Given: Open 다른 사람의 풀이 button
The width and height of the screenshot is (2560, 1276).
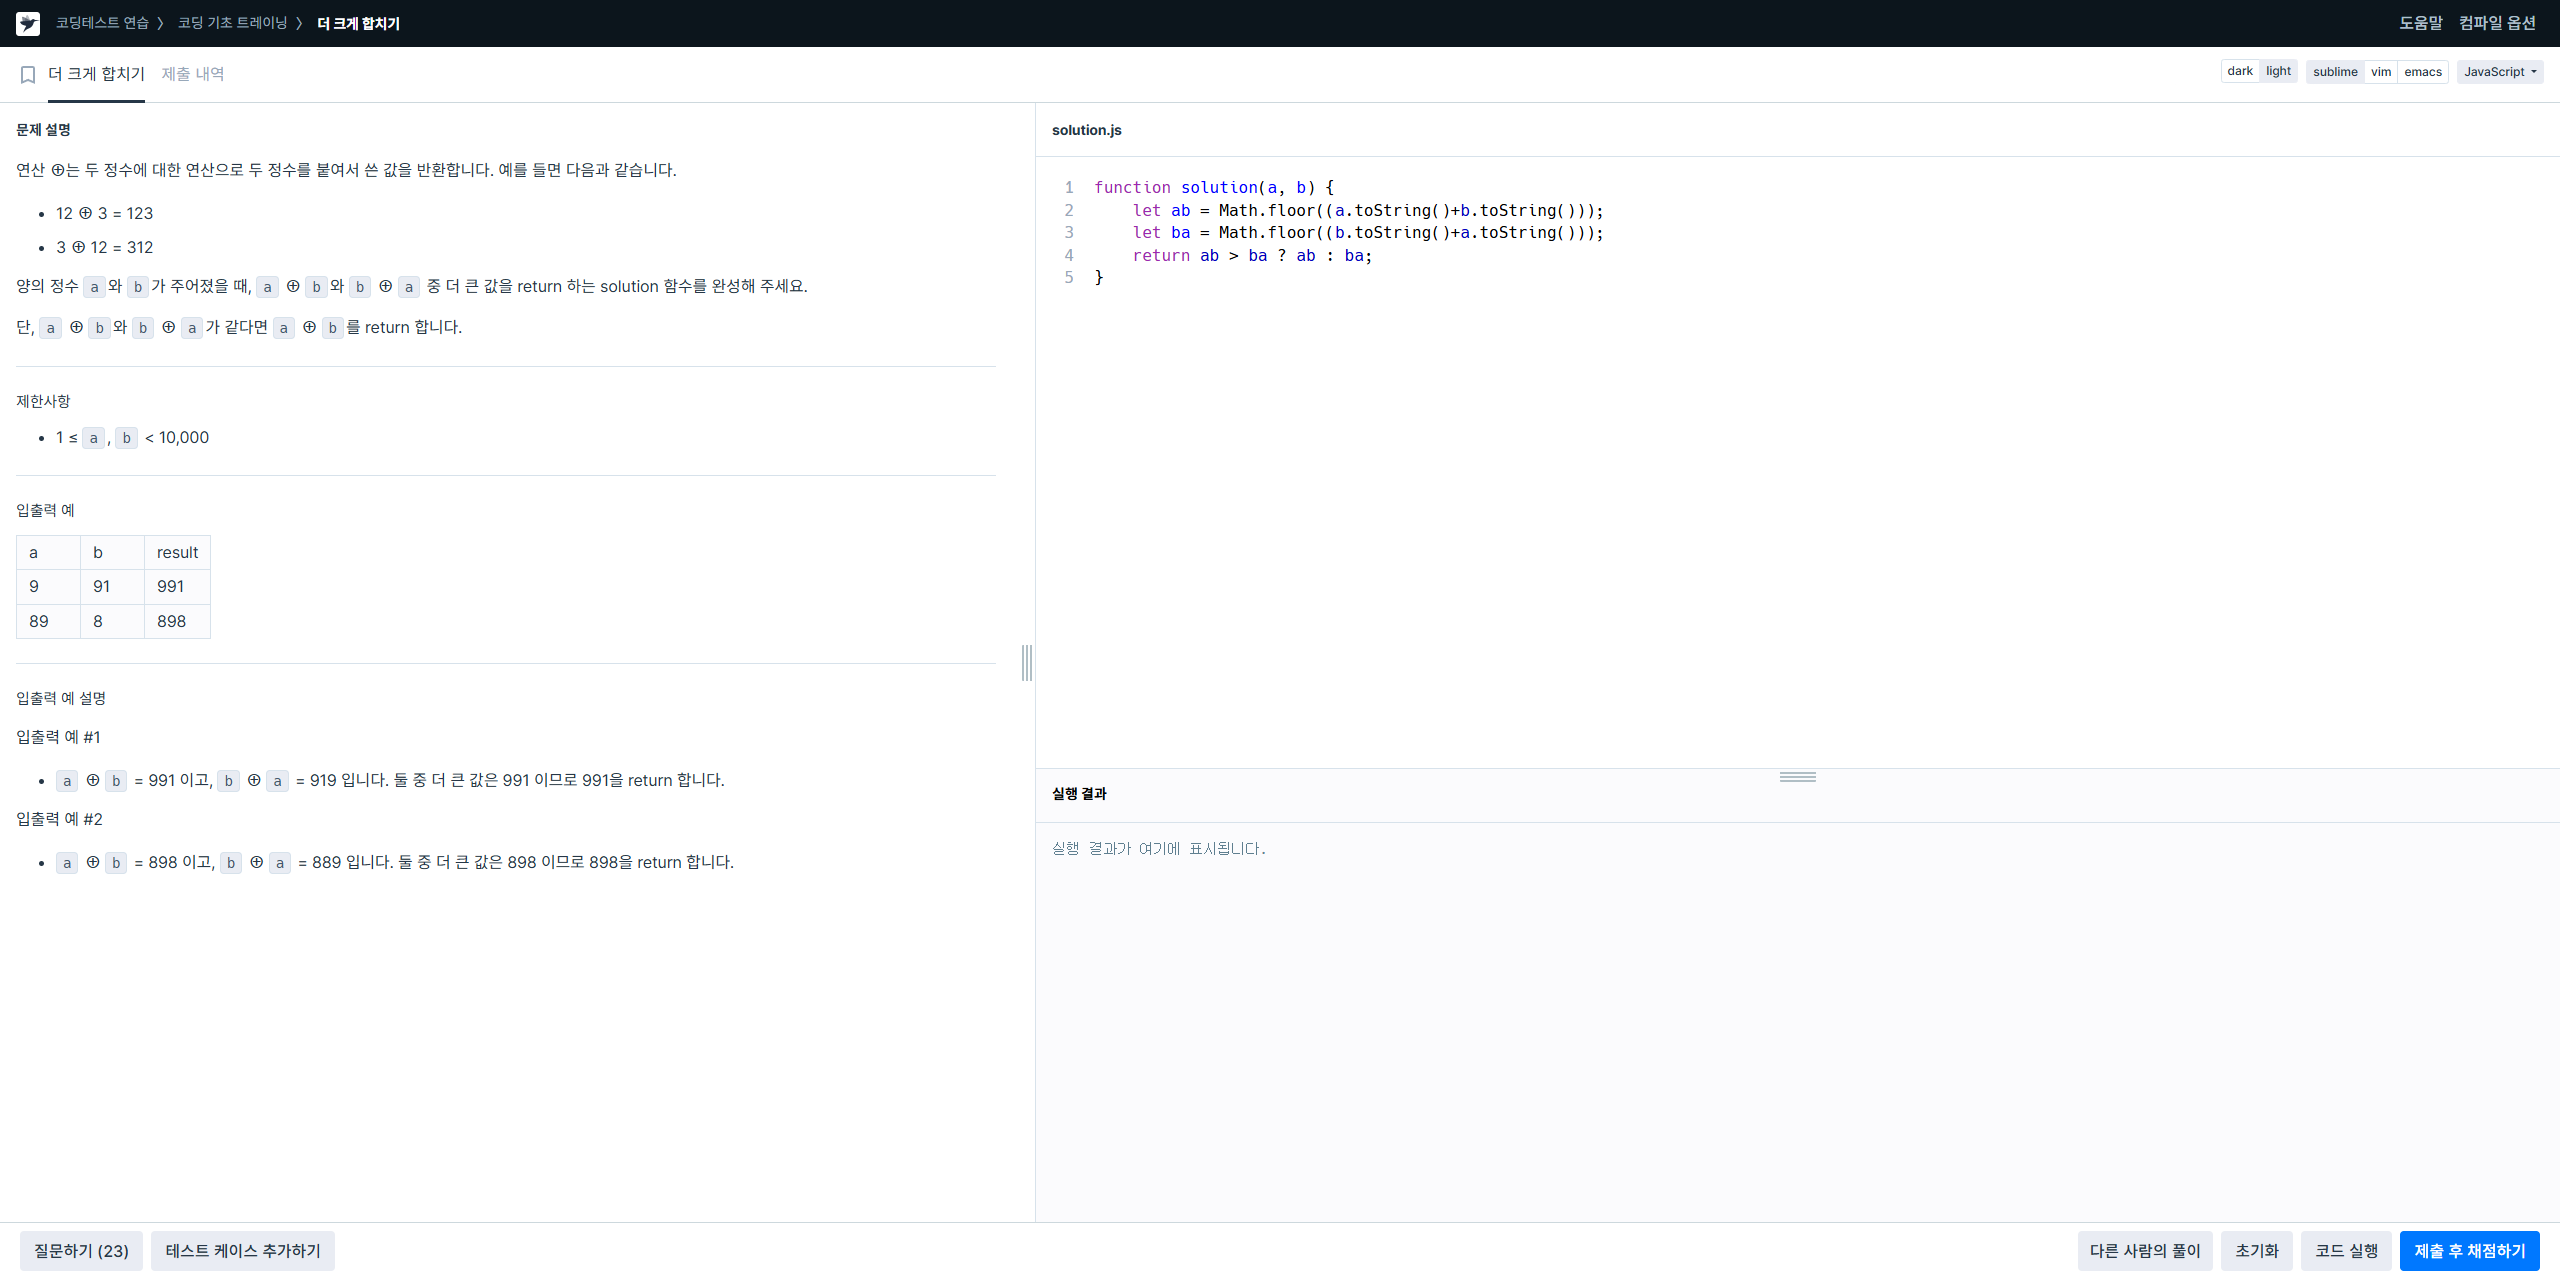Looking at the screenshot, I should click(2145, 1251).
